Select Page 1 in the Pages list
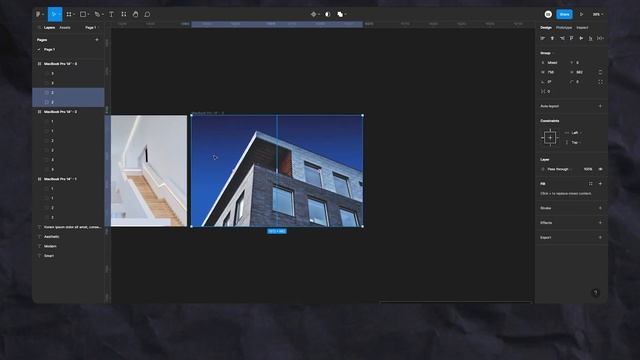Viewport: 640px width, 360px height. (x=49, y=49)
